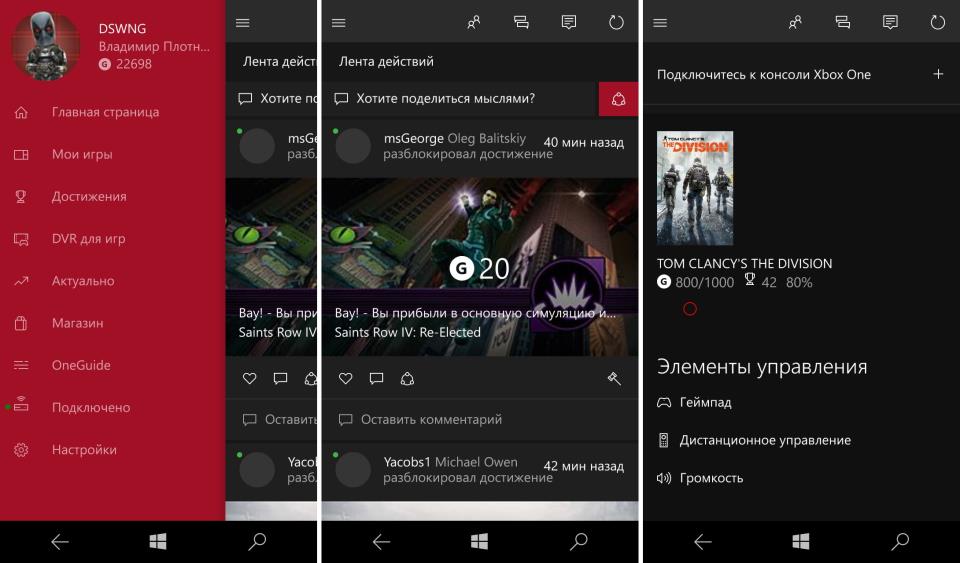Click the share icon on the red button
This screenshot has height=563, width=960.
tap(618, 99)
